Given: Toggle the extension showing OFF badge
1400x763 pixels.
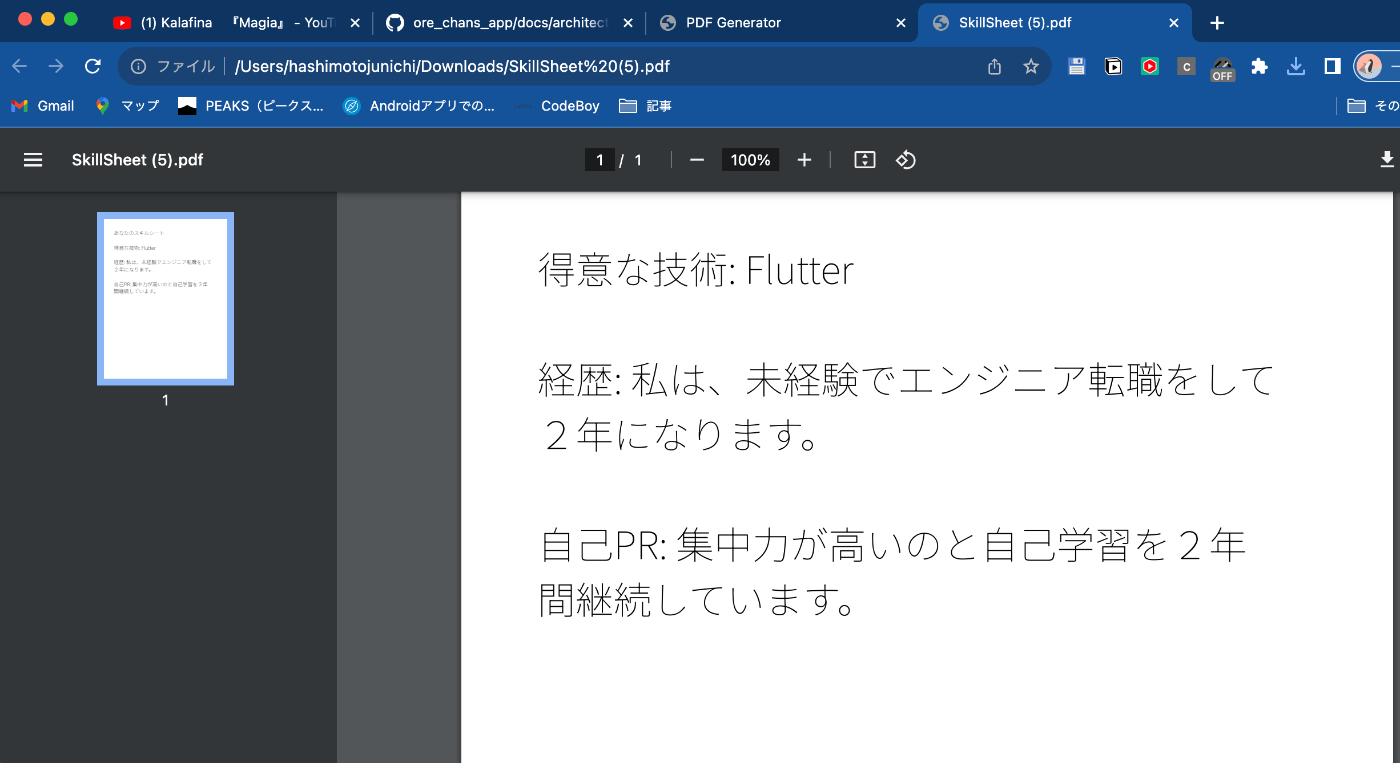Looking at the screenshot, I should [x=1222, y=68].
